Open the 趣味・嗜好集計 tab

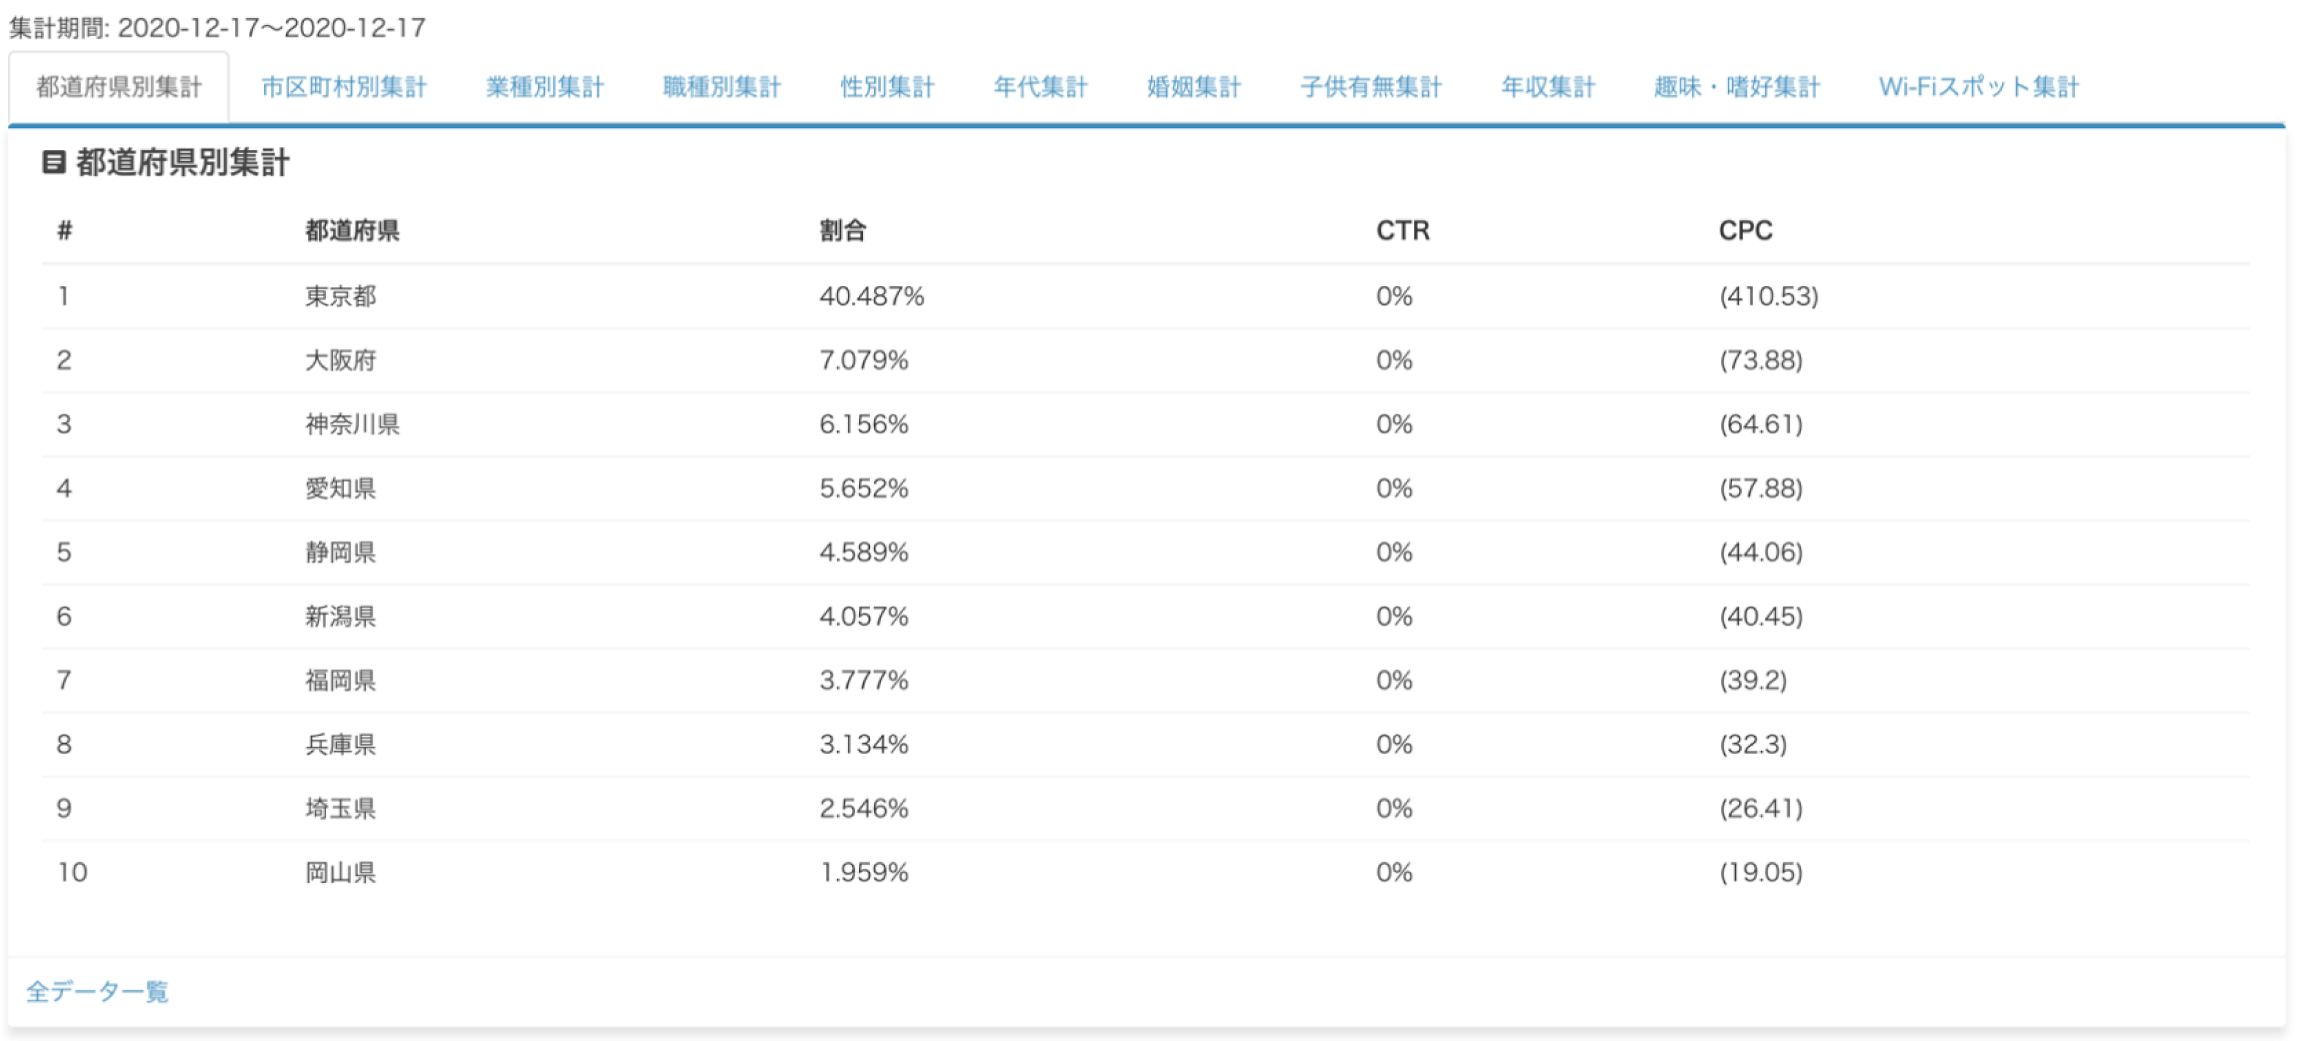(1737, 87)
